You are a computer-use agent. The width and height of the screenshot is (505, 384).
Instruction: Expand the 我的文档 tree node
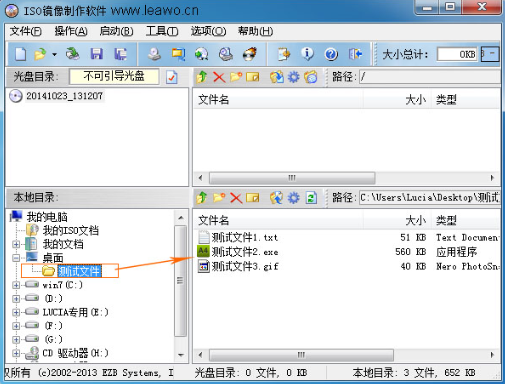click(x=16, y=244)
